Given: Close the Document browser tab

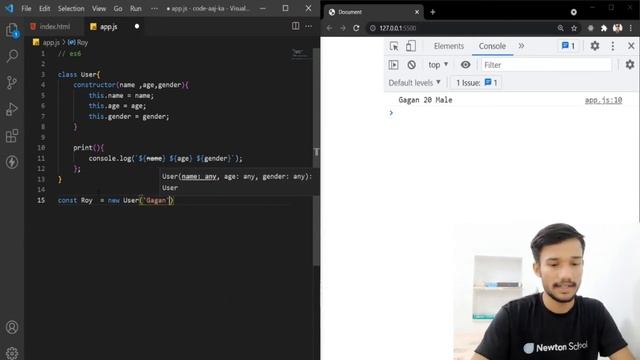Looking at the screenshot, I should [x=417, y=12].
